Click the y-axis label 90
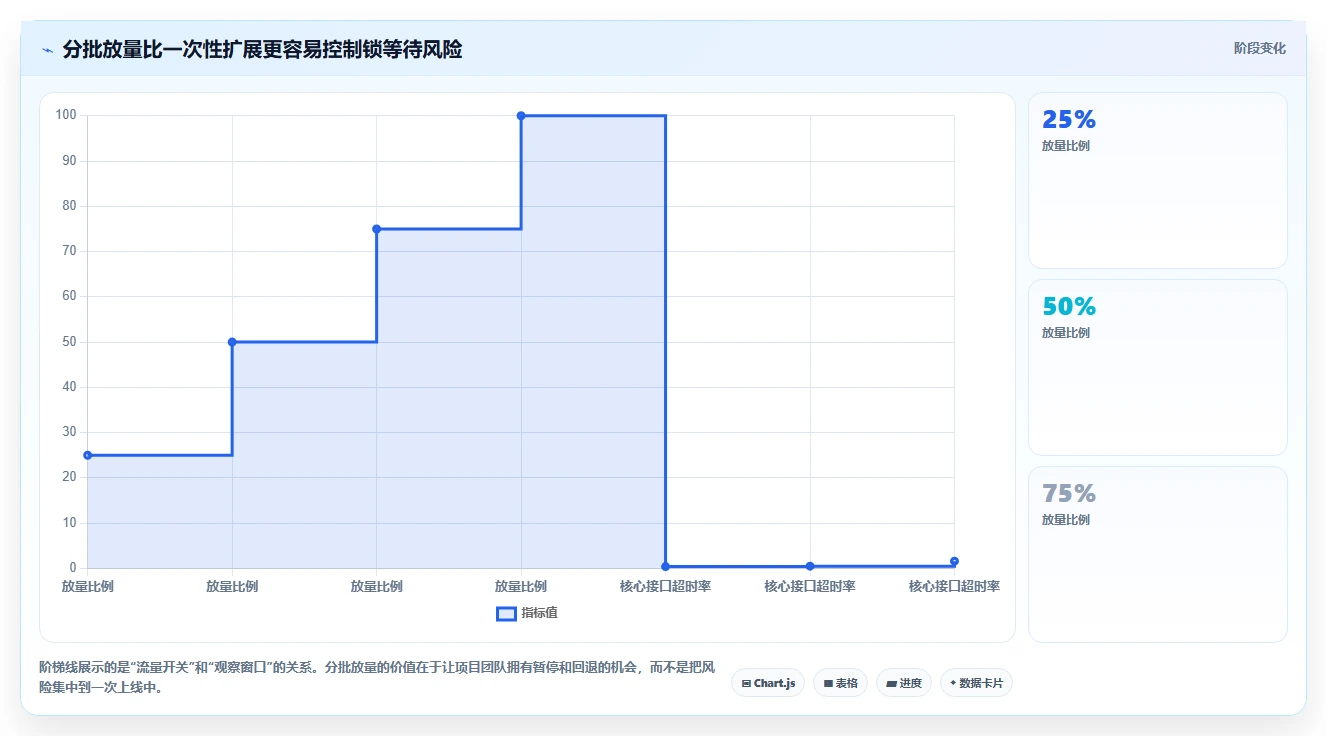The height and width of the screenshot is (736, 1327). 69,160
